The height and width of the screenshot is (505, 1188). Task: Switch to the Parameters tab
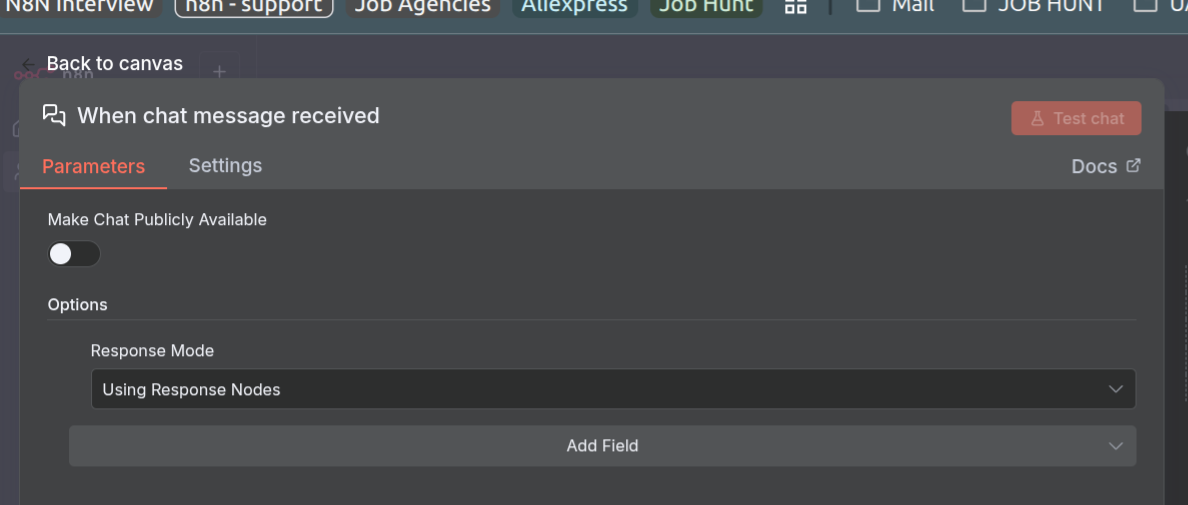pyautogui.click(x=93, y=166)
